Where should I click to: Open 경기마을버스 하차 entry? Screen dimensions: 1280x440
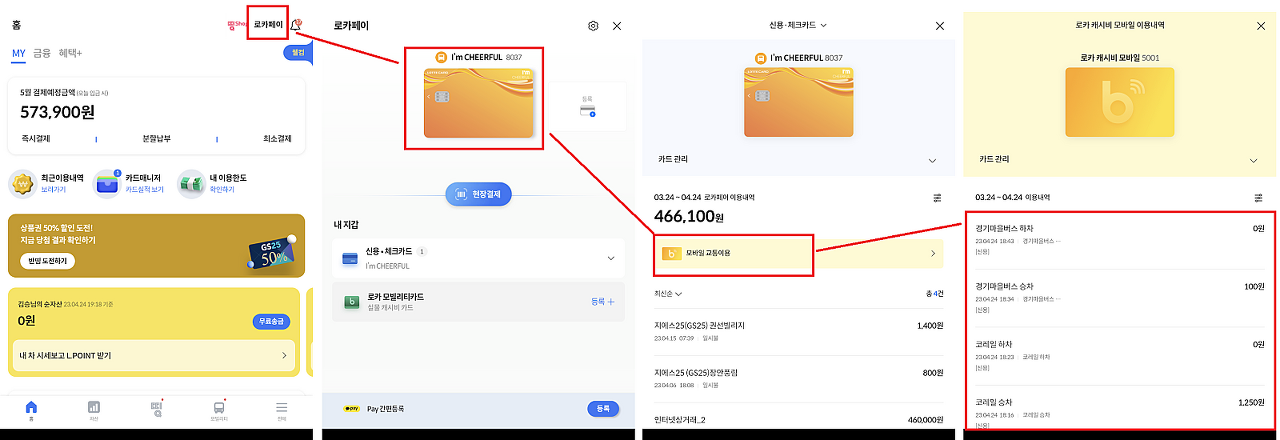coord(1119,241)
